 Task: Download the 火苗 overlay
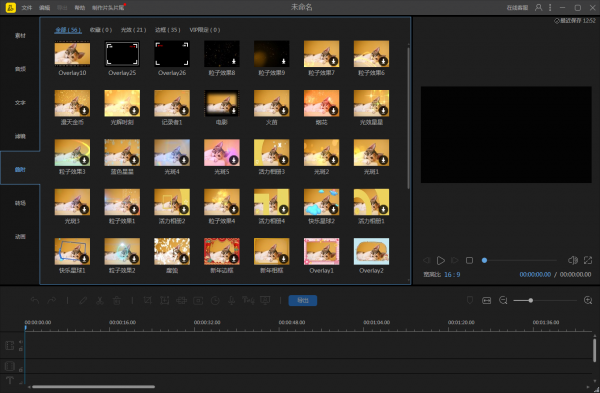284,111
